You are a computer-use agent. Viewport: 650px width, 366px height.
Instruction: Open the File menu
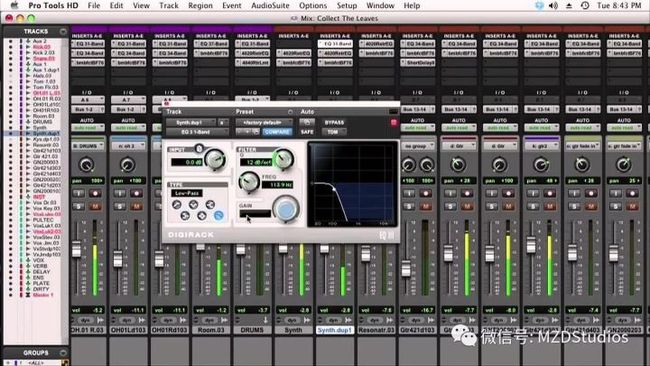point(94,5)
